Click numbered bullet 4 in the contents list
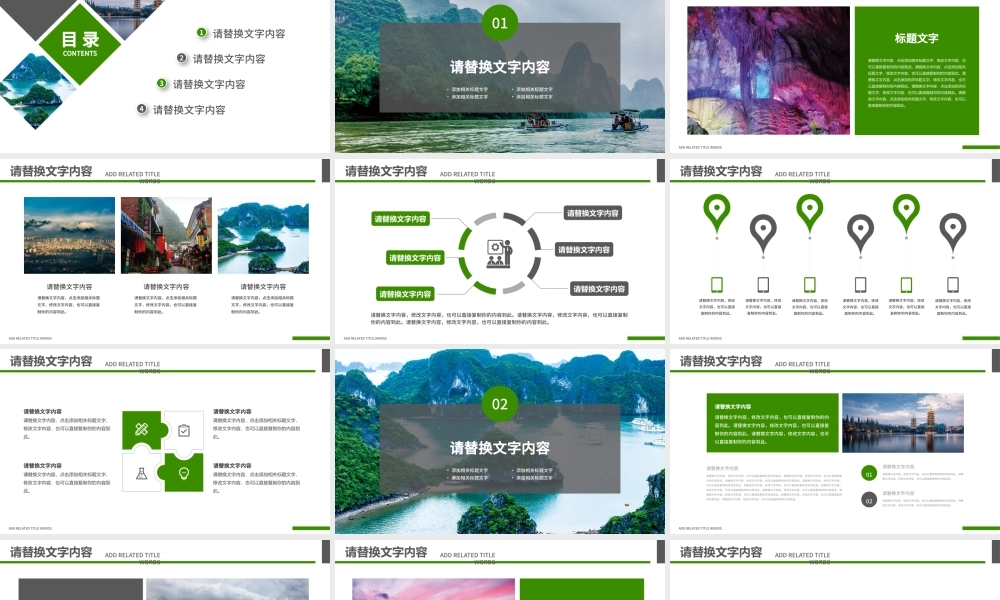This screenshot has width=1000, height=600. pos(142,109)
